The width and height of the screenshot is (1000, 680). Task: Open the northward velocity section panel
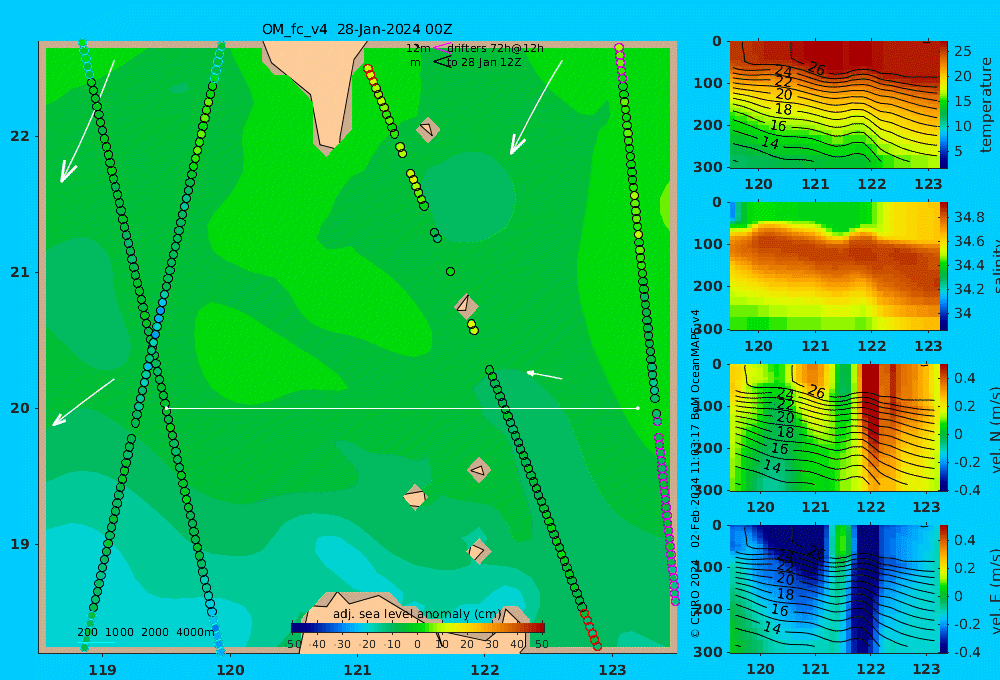tap(834, 427)
